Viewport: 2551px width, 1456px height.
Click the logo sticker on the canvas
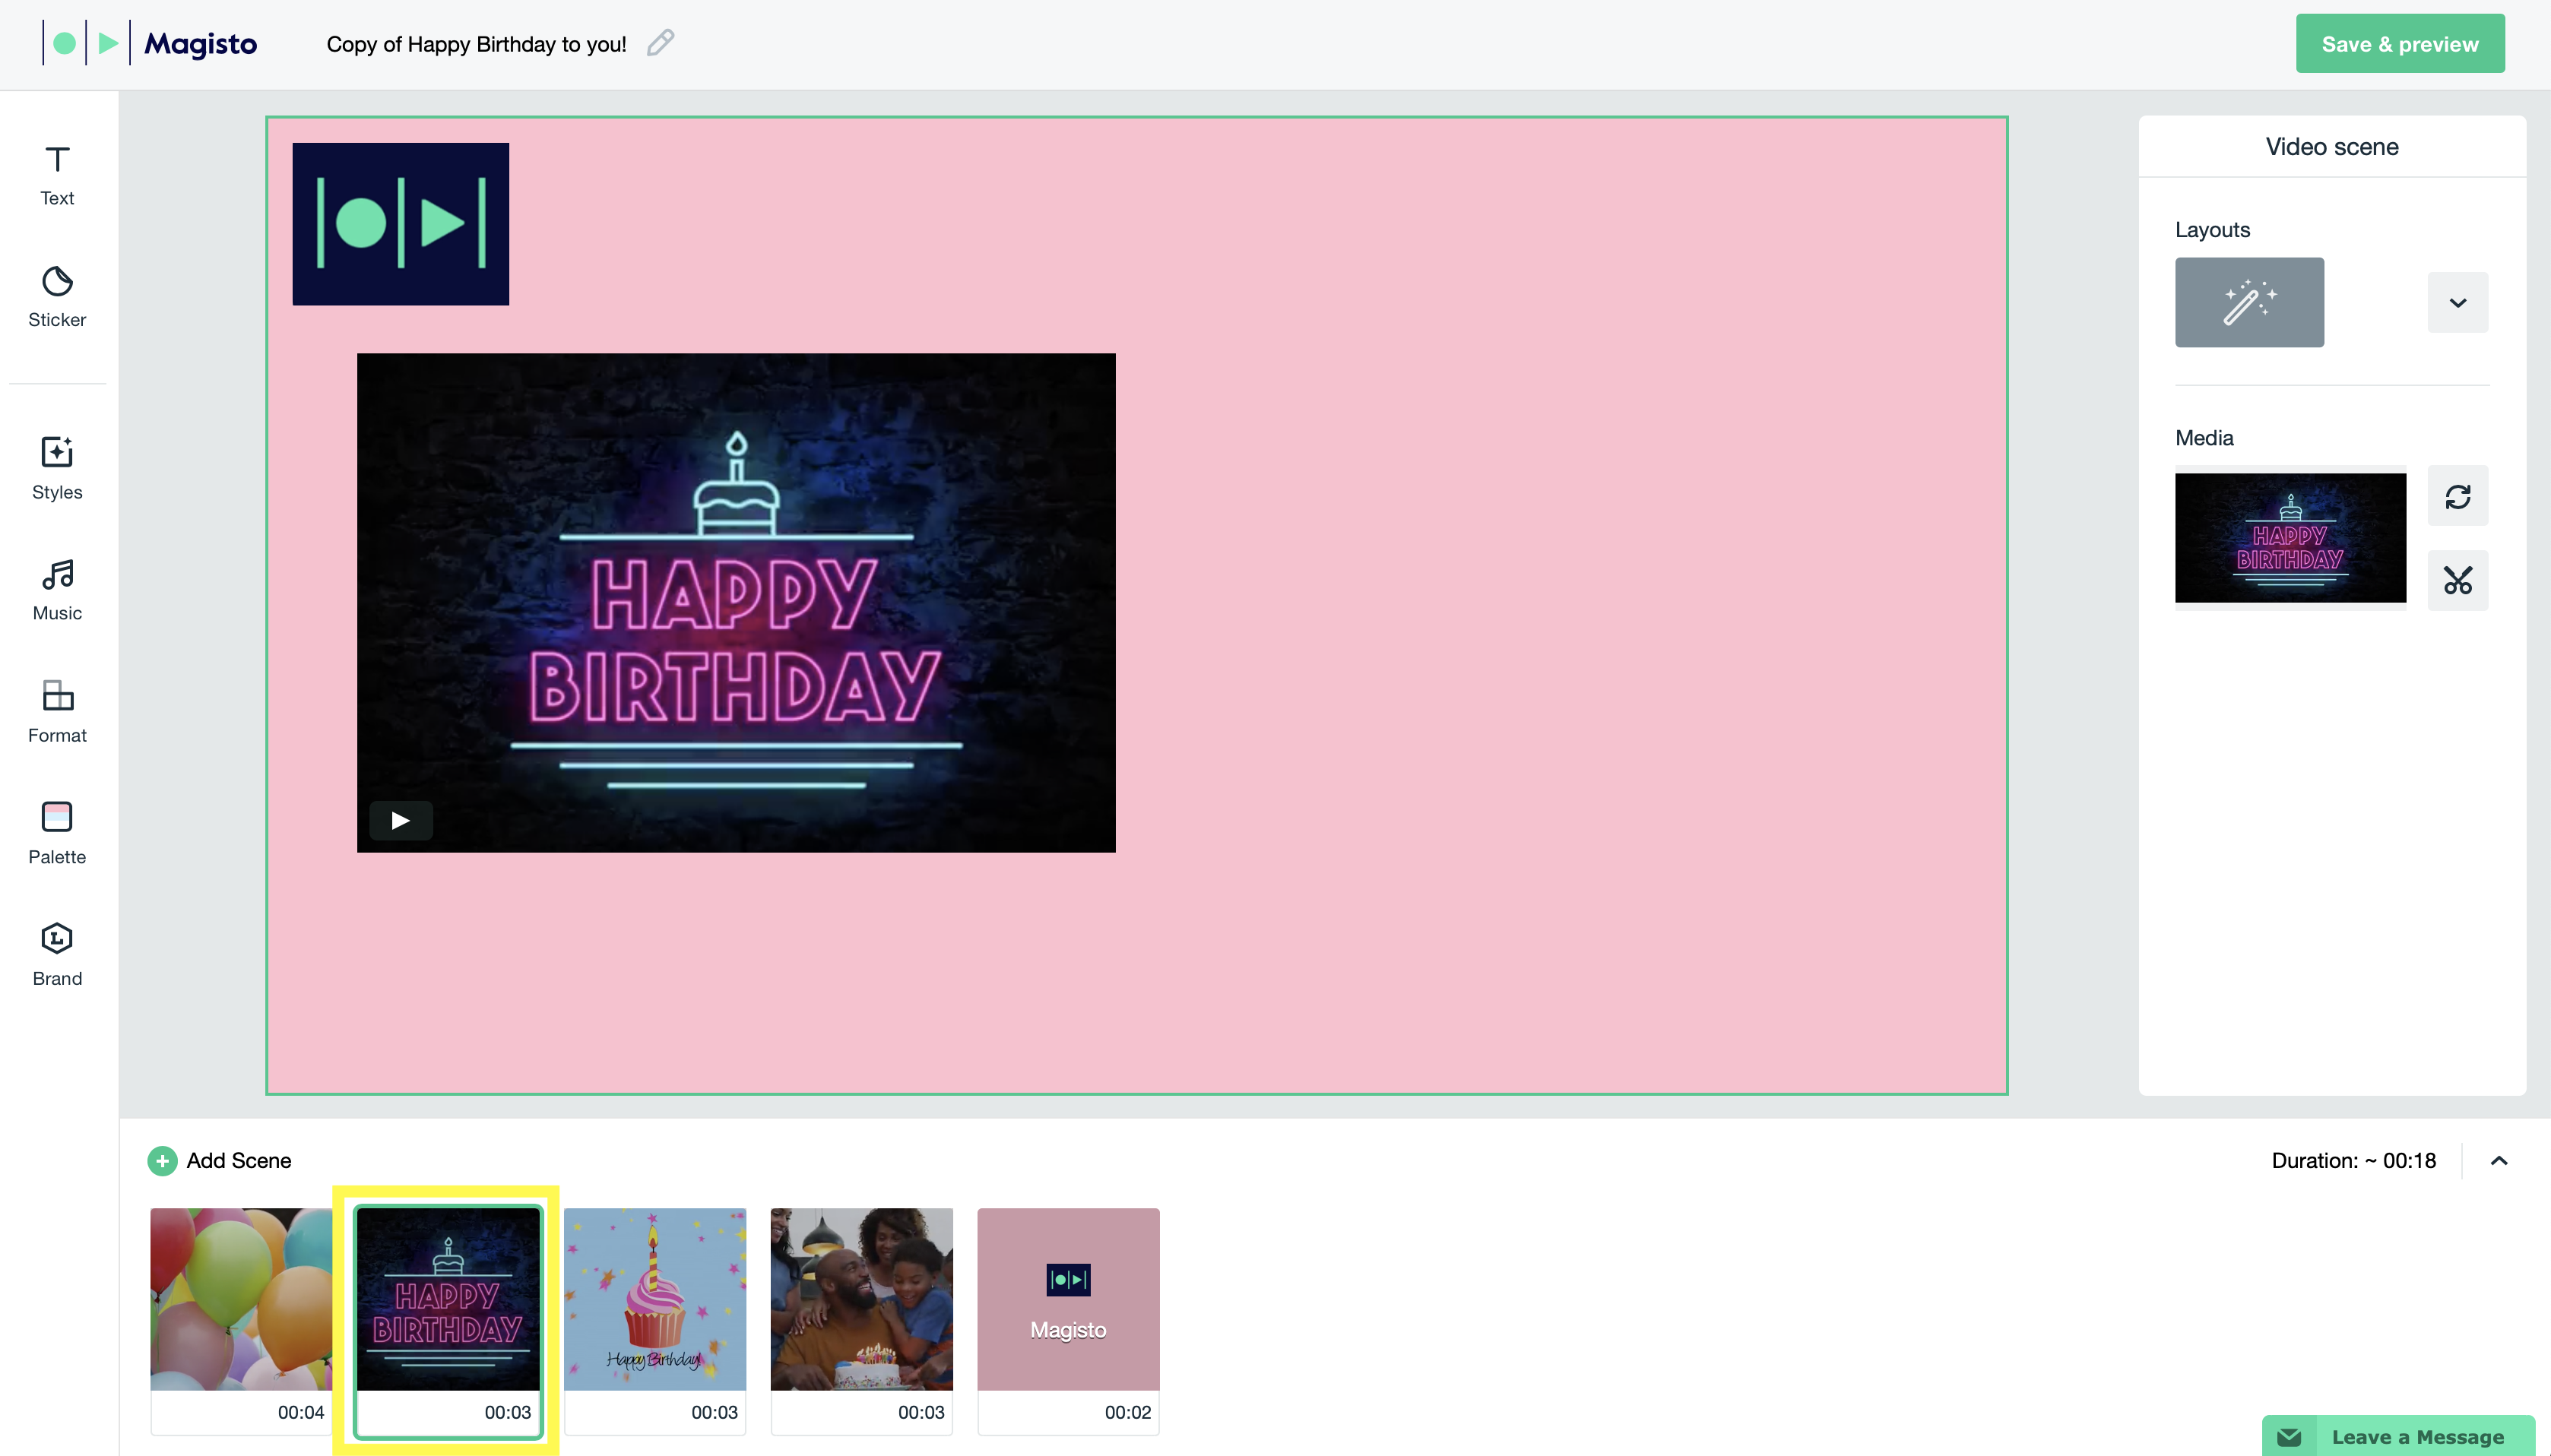tap(400, 224)
